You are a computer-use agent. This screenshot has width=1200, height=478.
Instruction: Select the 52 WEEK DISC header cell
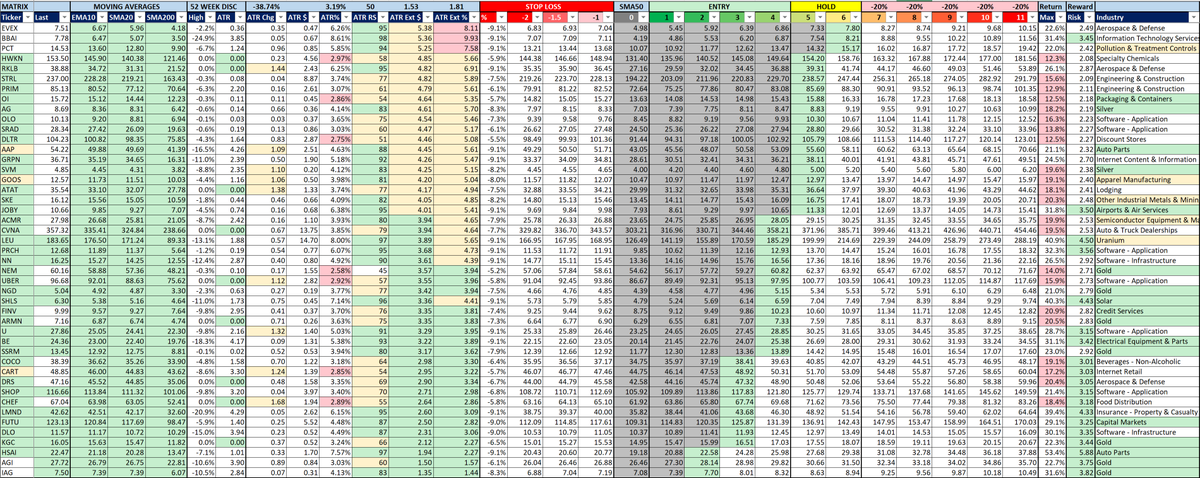[216, 6]
